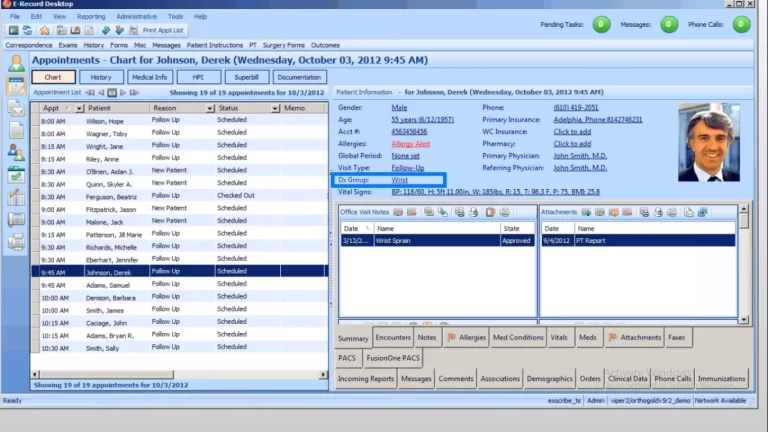Click green add icon in Attachments toolbar

(586, 212)
